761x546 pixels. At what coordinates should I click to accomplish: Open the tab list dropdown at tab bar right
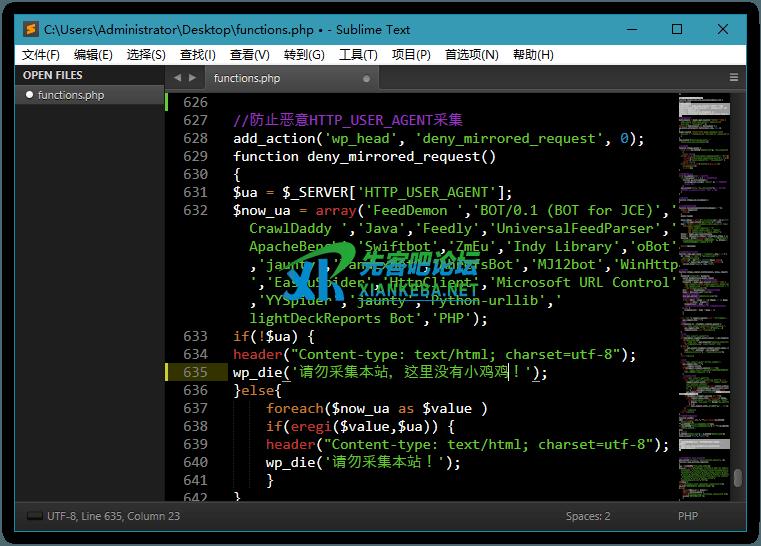click(734, 77)
